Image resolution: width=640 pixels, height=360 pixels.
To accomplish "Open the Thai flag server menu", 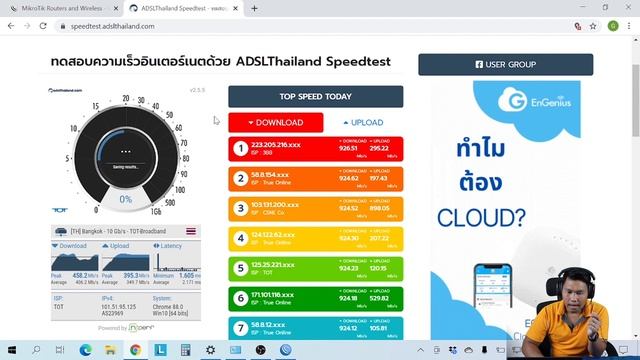I will point(191,231).
